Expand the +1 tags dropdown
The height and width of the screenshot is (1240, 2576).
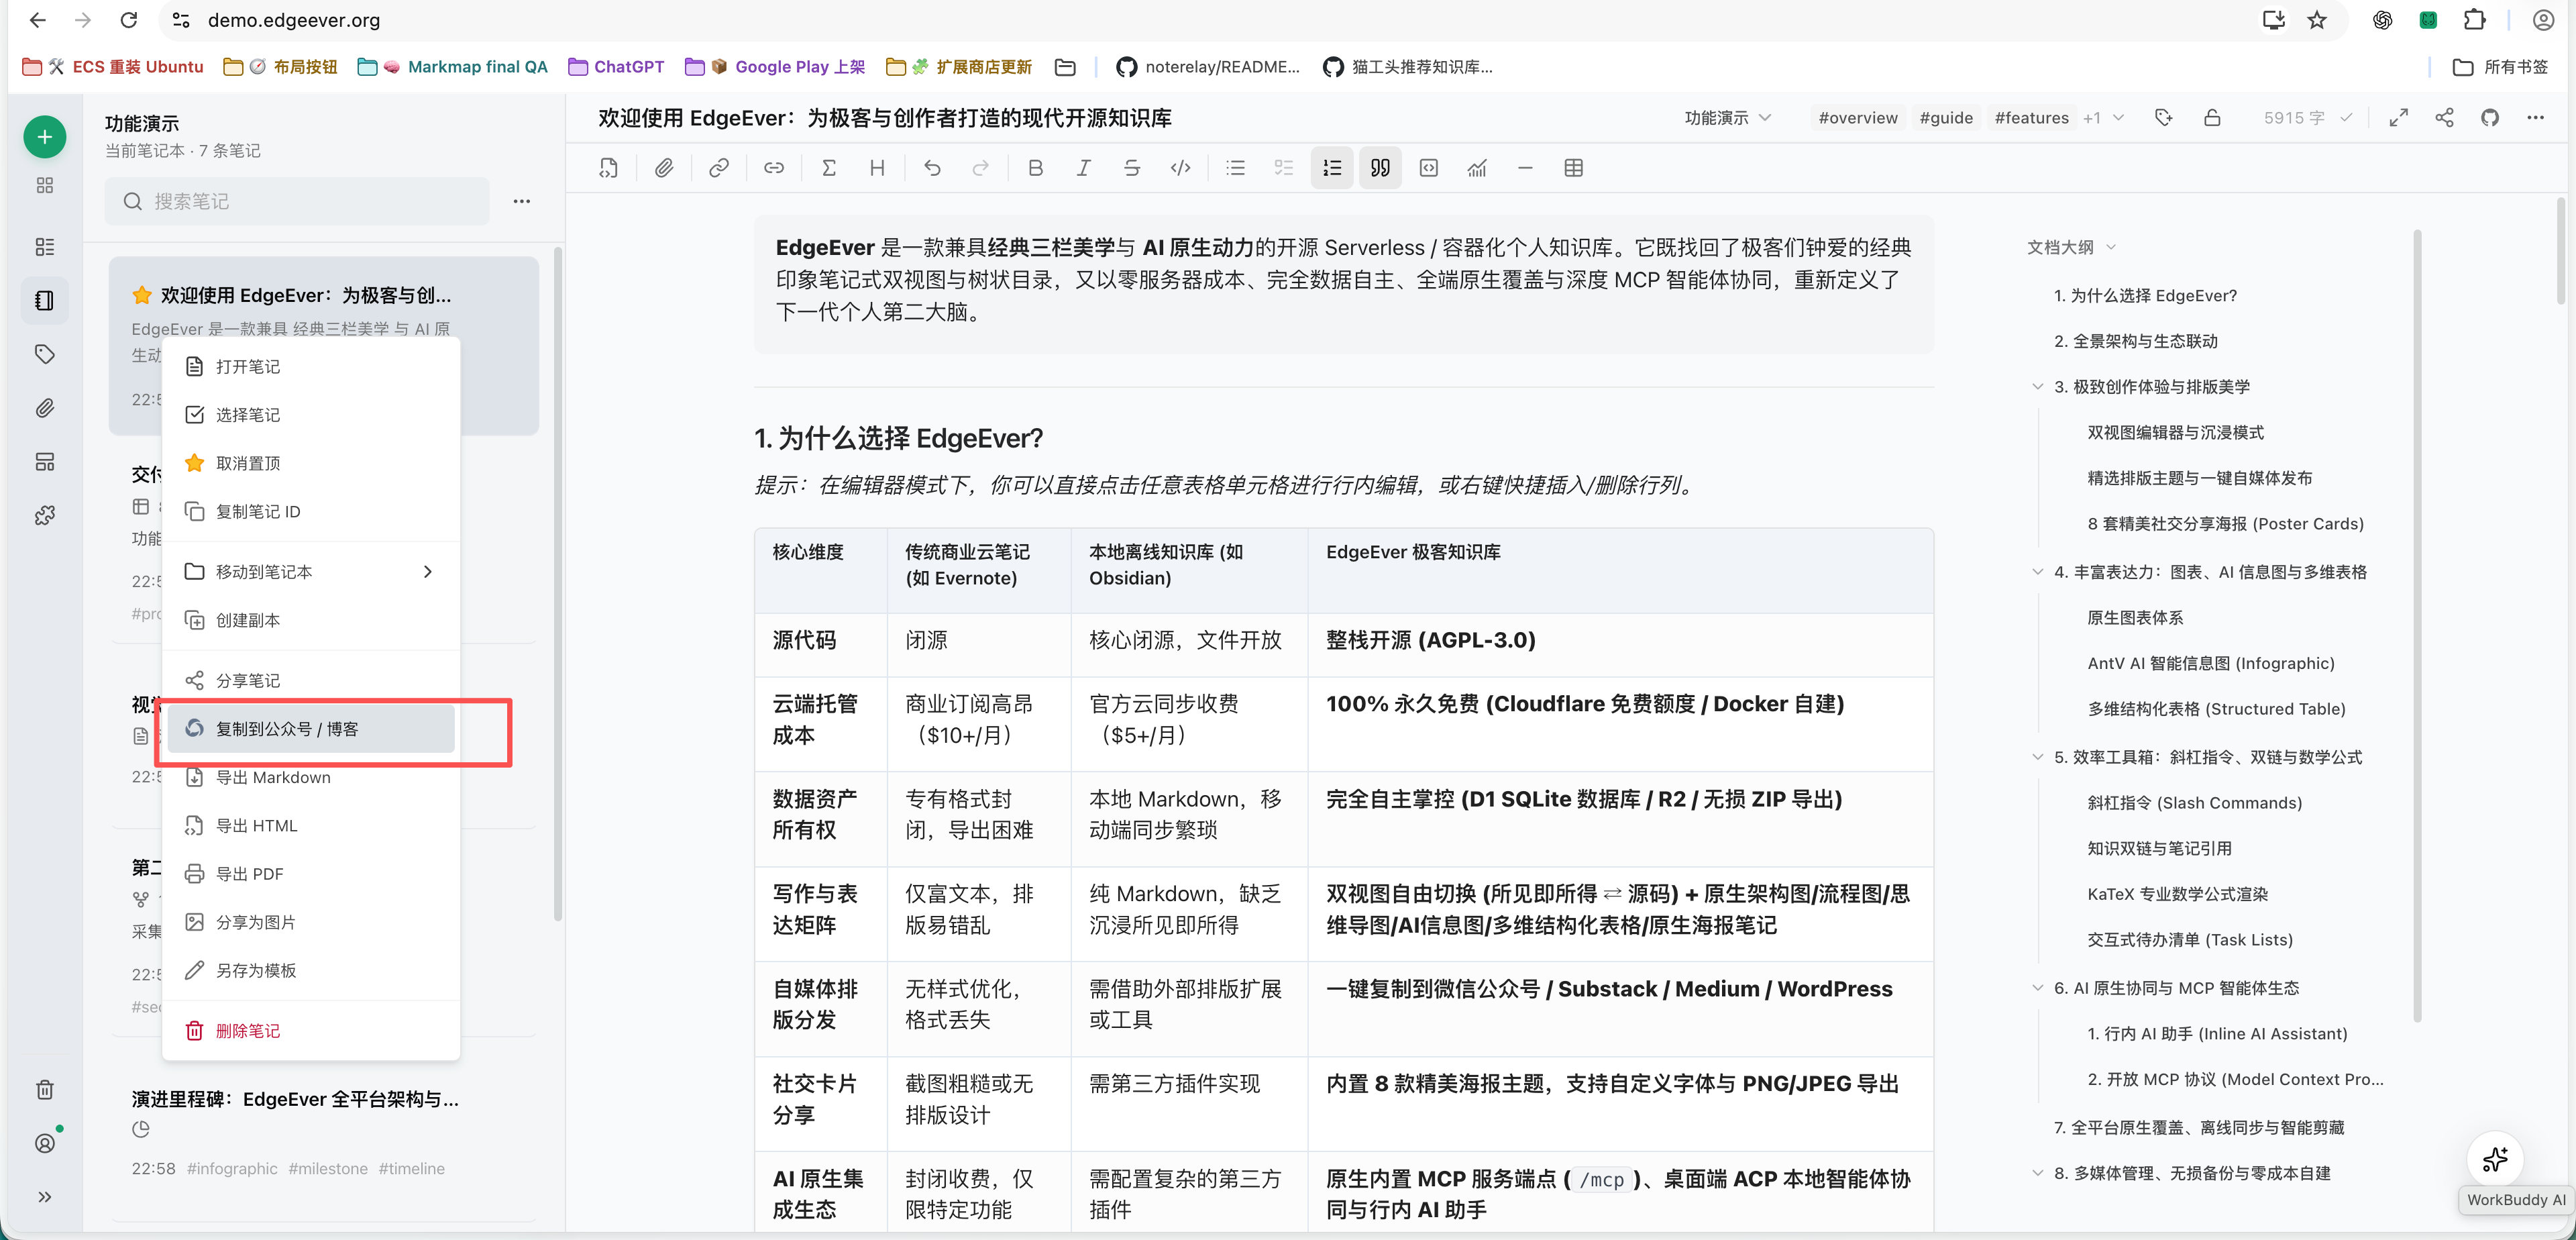coord(2103,118)
